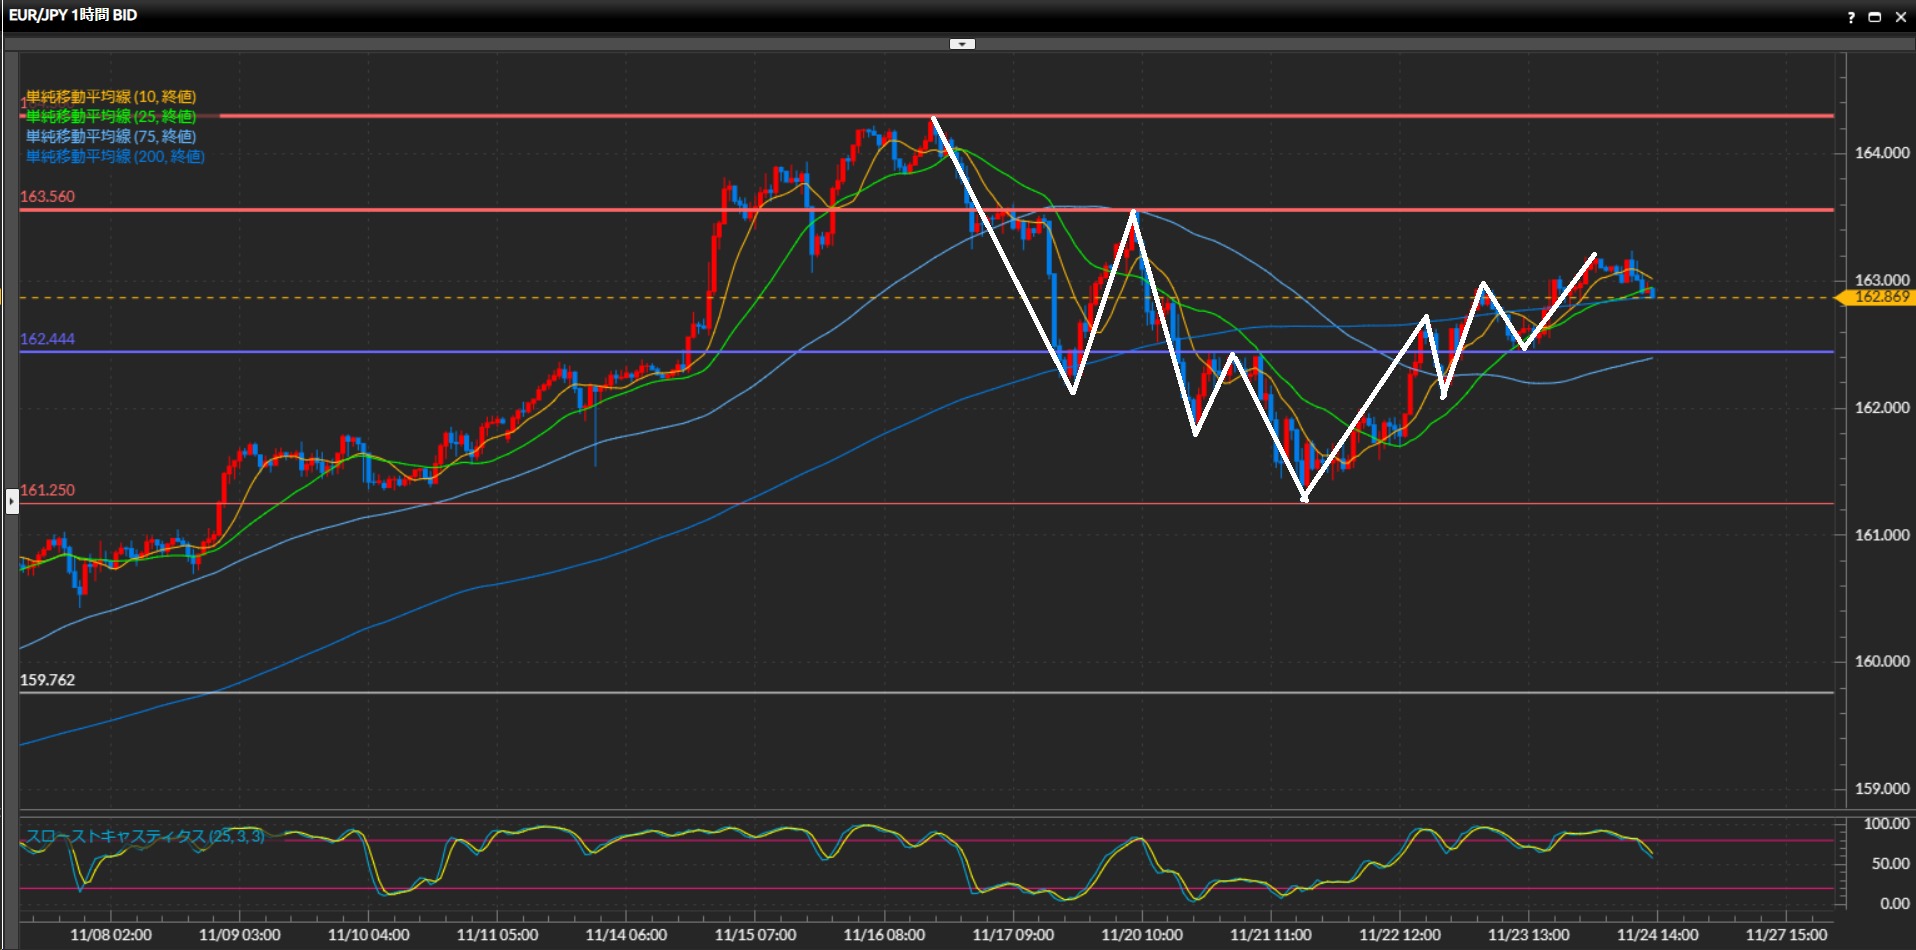
Task: Expand the top toolbar dropdown arrow
Action: [962, 44]
